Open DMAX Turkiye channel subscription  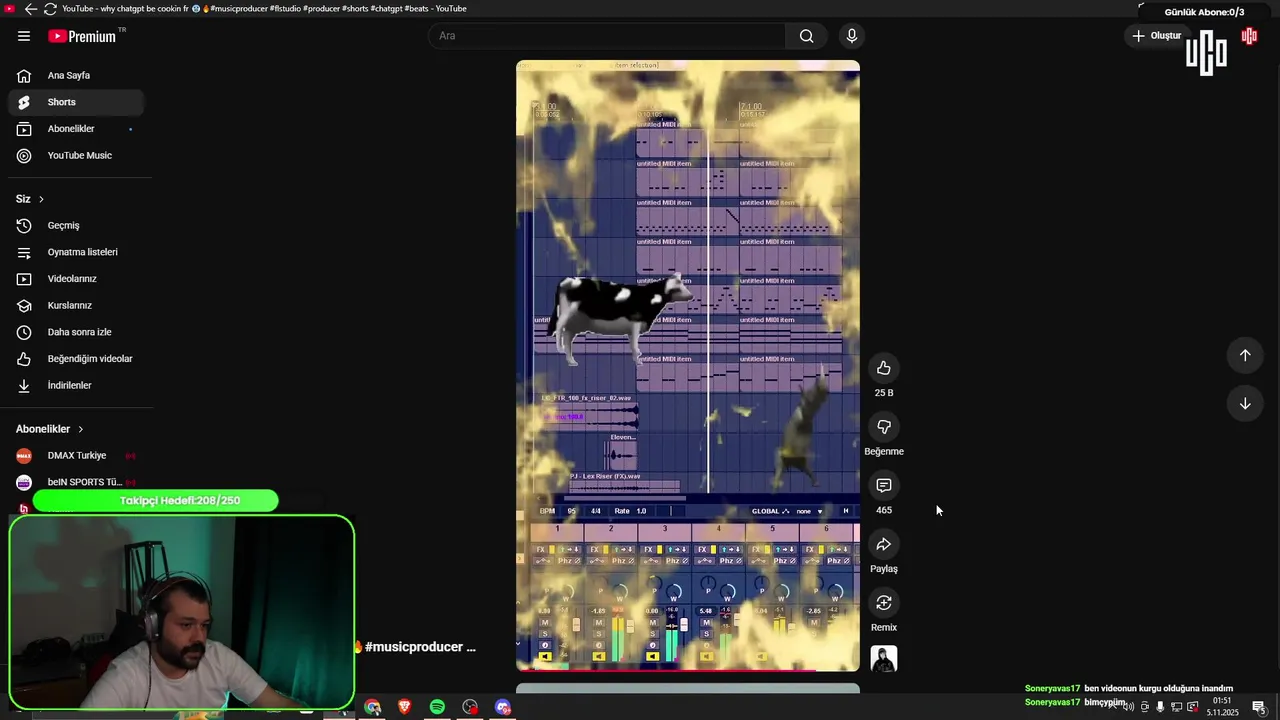[76, 456]
